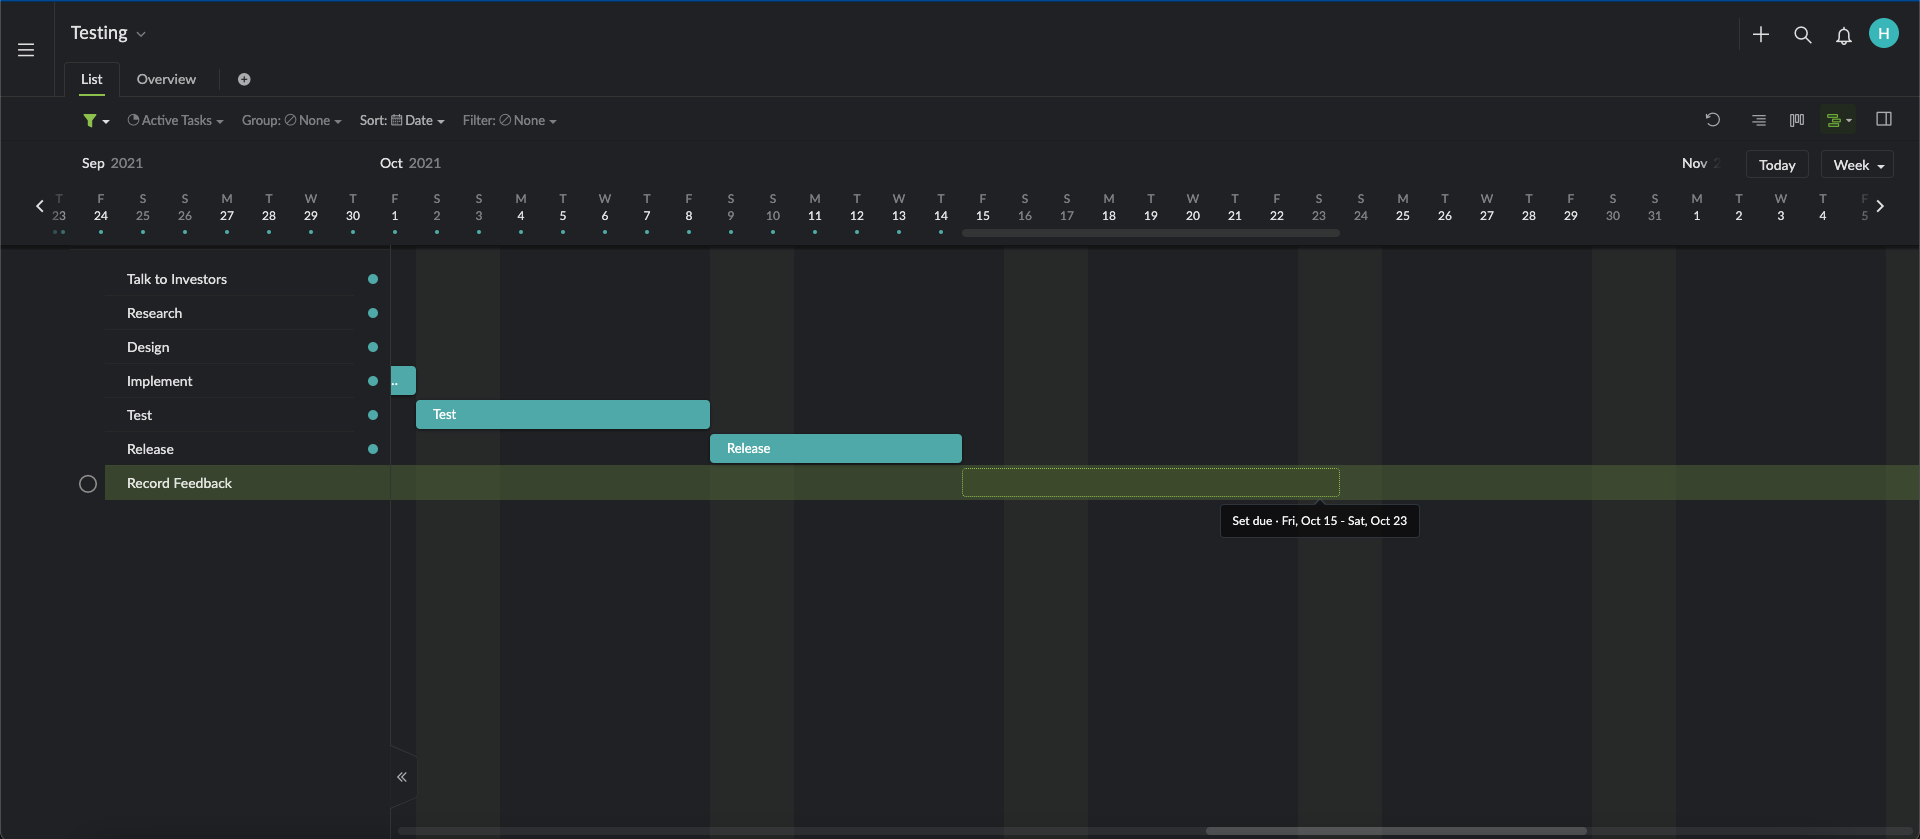Select the Implement task name

[x=159, y=381]
